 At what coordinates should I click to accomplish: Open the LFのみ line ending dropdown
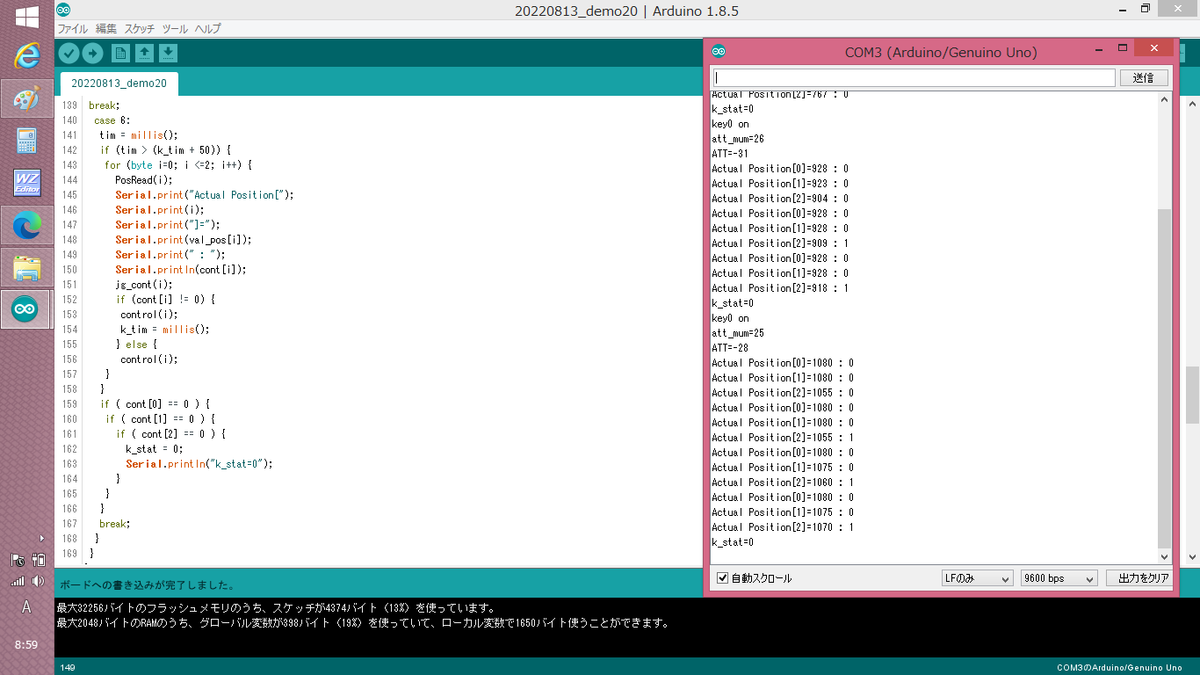(977, 578)
